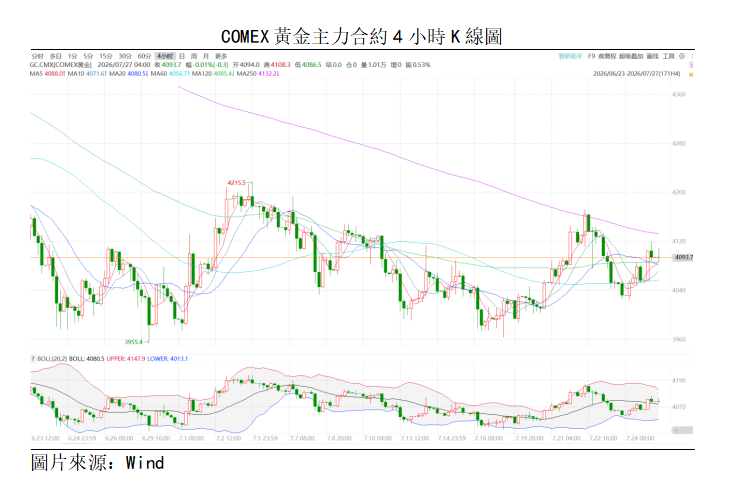Select the 日 daily period tab

(x=182, y=56)
